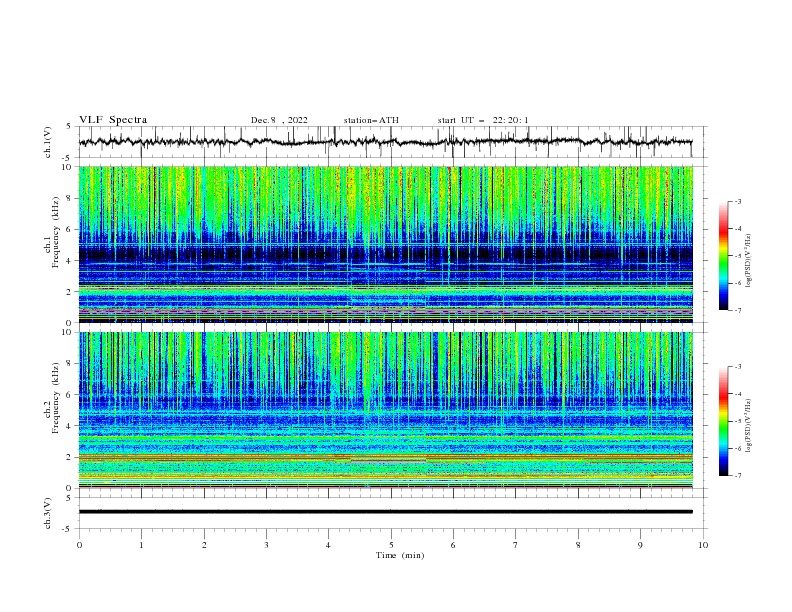This screenshot has height=612, width=792.
Task: Click the "ch.3(V)" axis label
Action: pyautogui.click(x=48, y=513)
